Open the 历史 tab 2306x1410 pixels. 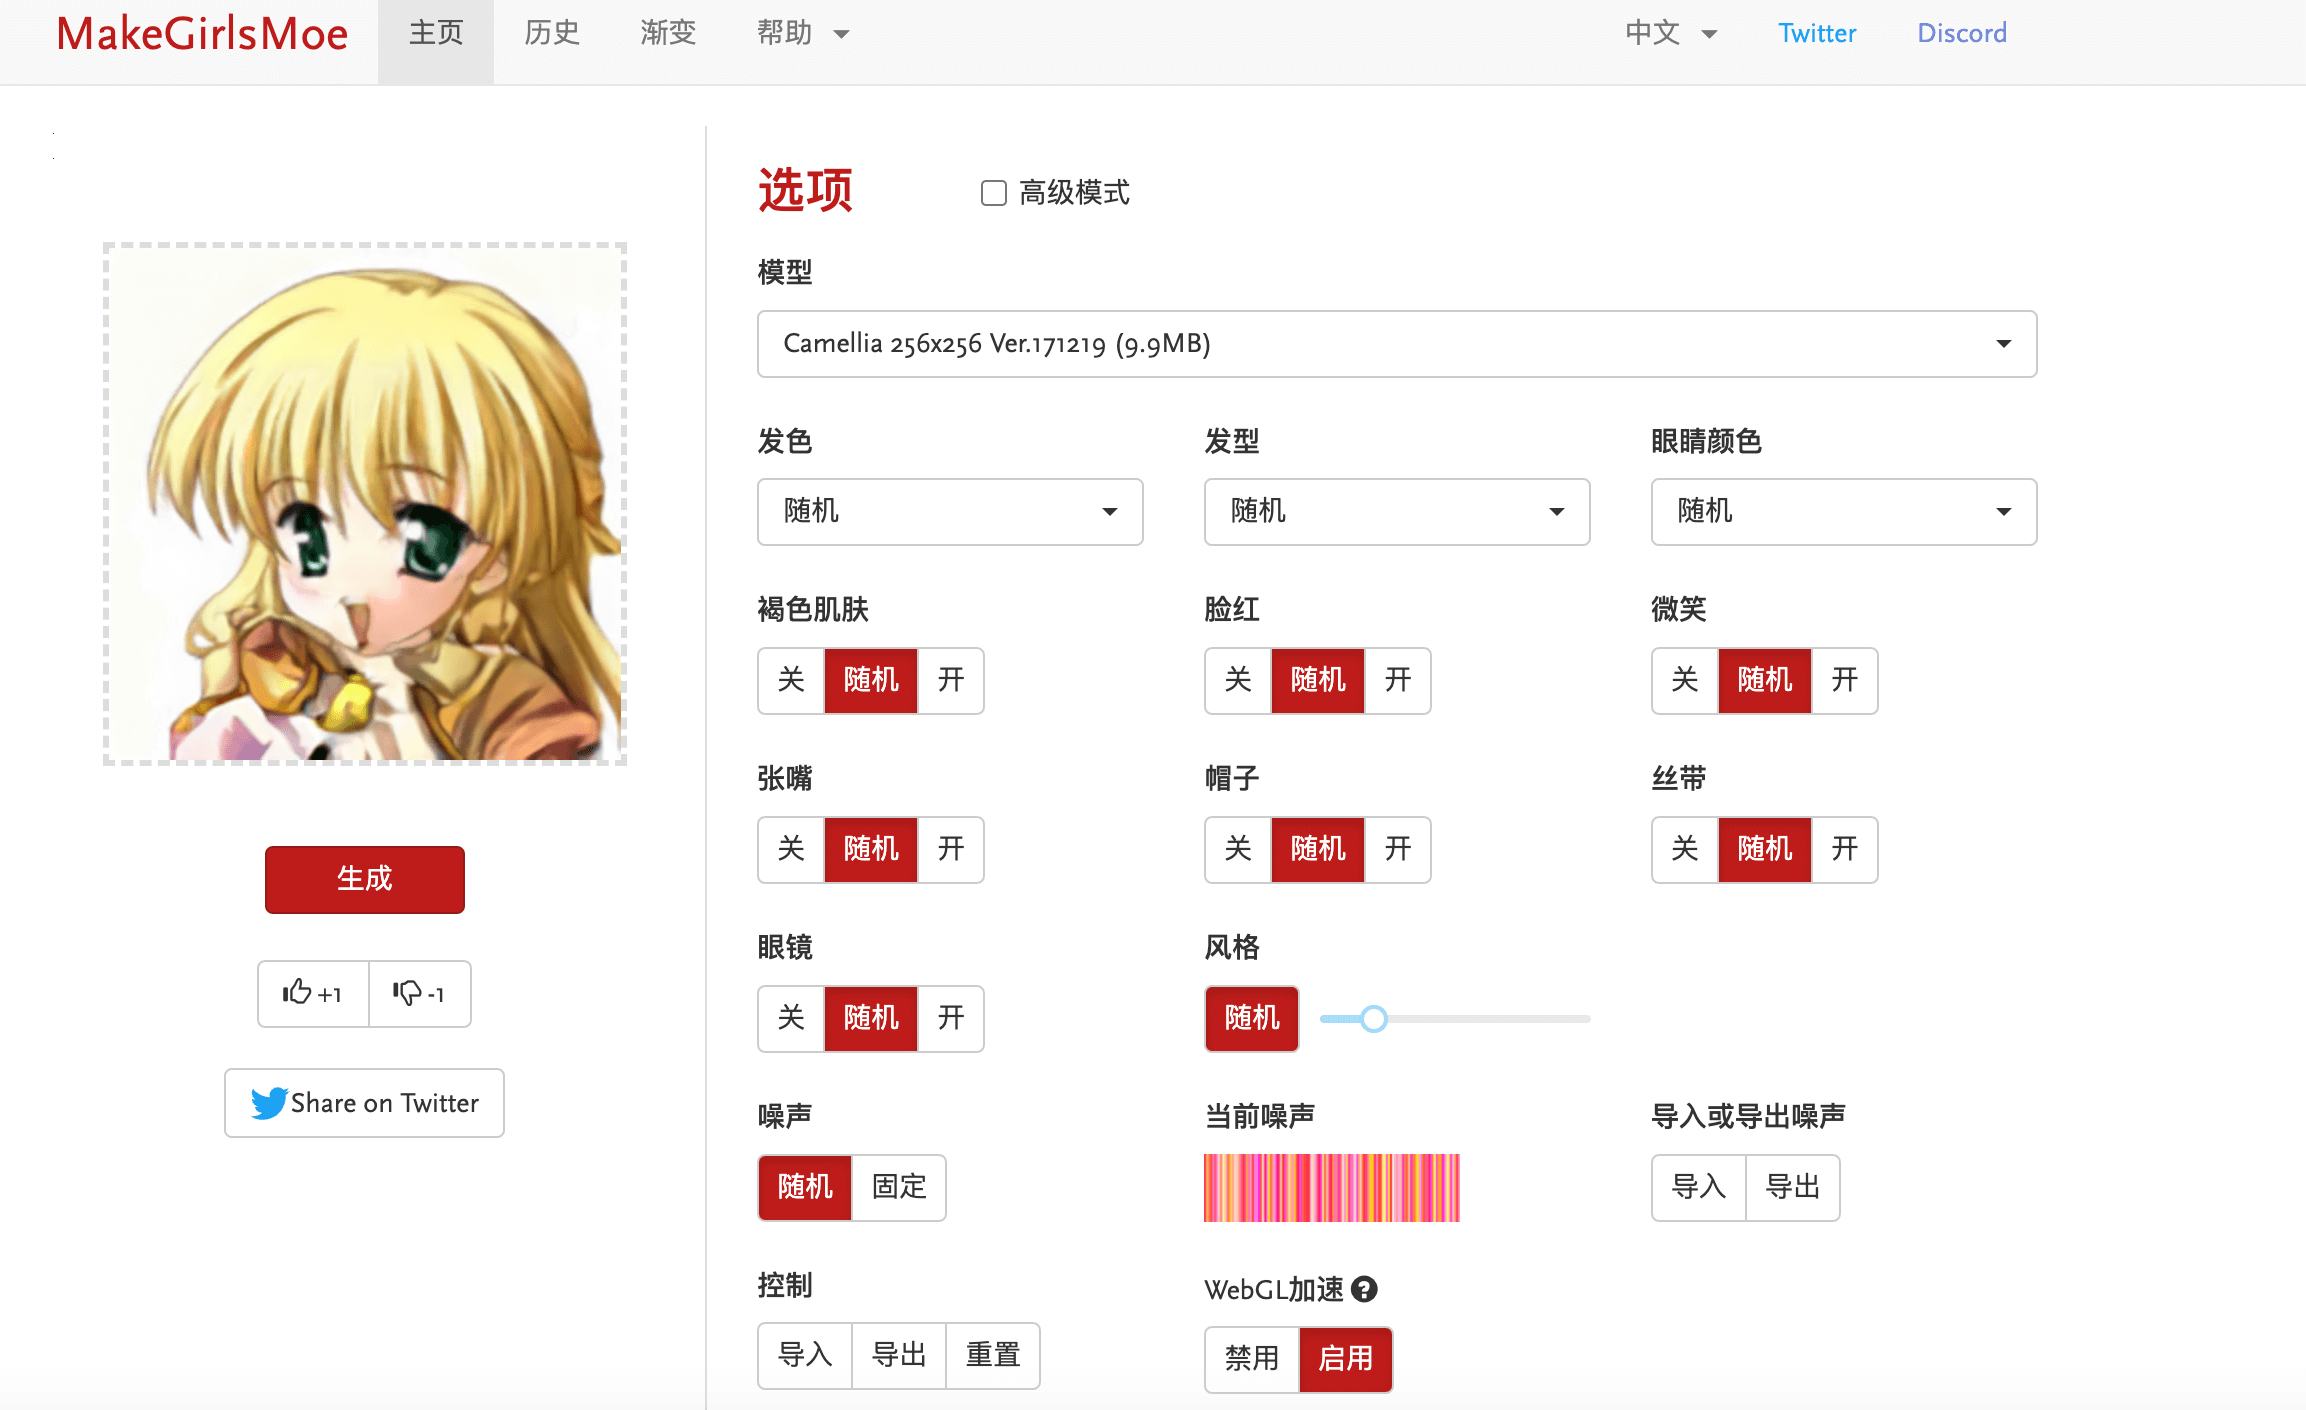pyautogui.click(x=552, y=34)
